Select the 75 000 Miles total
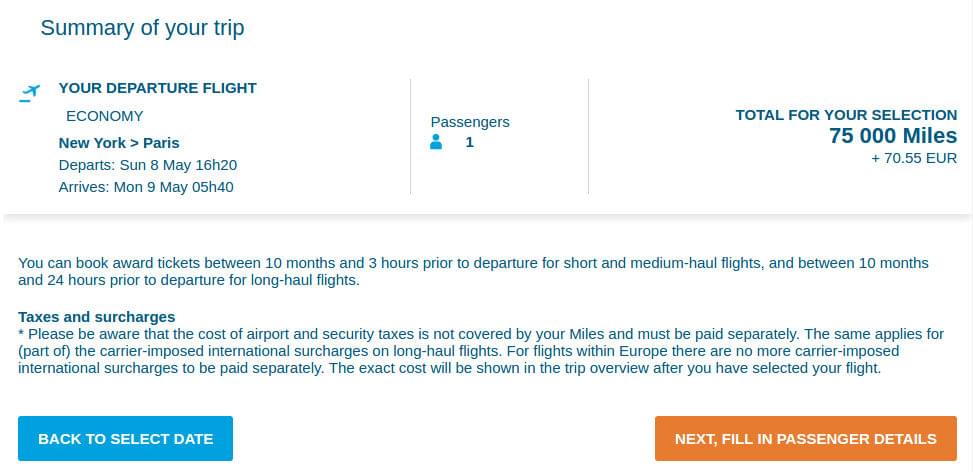 [893, 135]
